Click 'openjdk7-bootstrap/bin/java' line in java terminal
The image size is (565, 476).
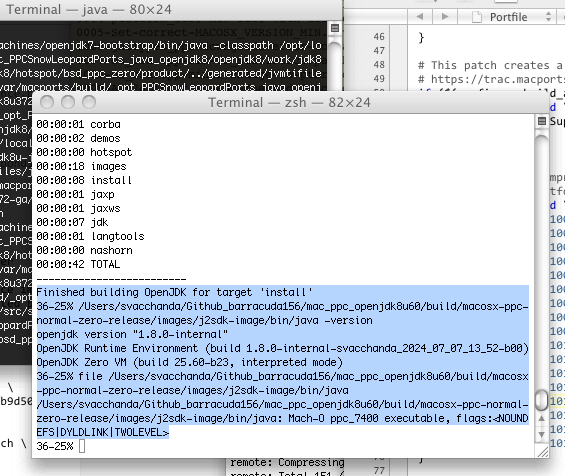[x=161, y=45]
